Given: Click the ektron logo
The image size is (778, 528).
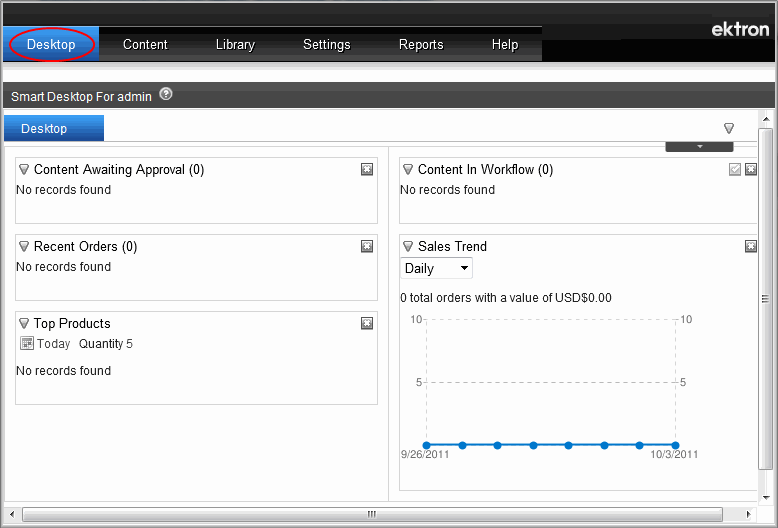Looking at the screenshot, I should click(x=740, y=29).
